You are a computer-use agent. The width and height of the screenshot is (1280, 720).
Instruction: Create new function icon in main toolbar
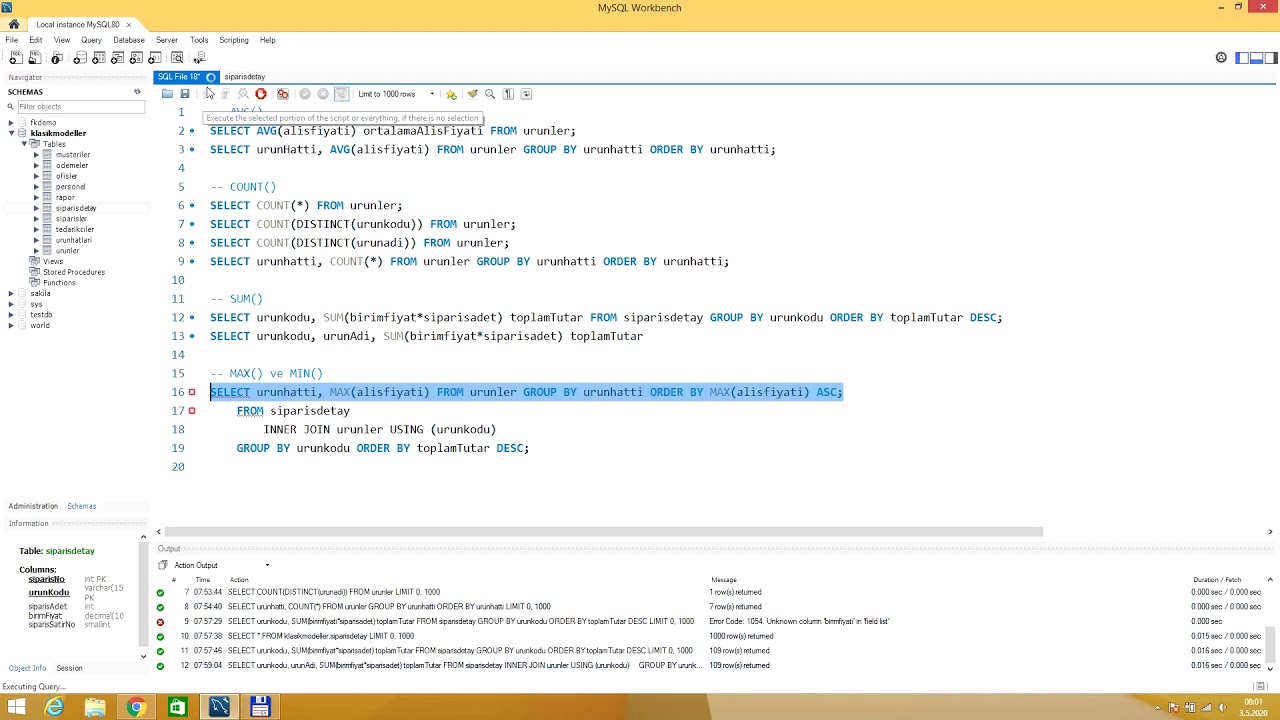(153, 58)
